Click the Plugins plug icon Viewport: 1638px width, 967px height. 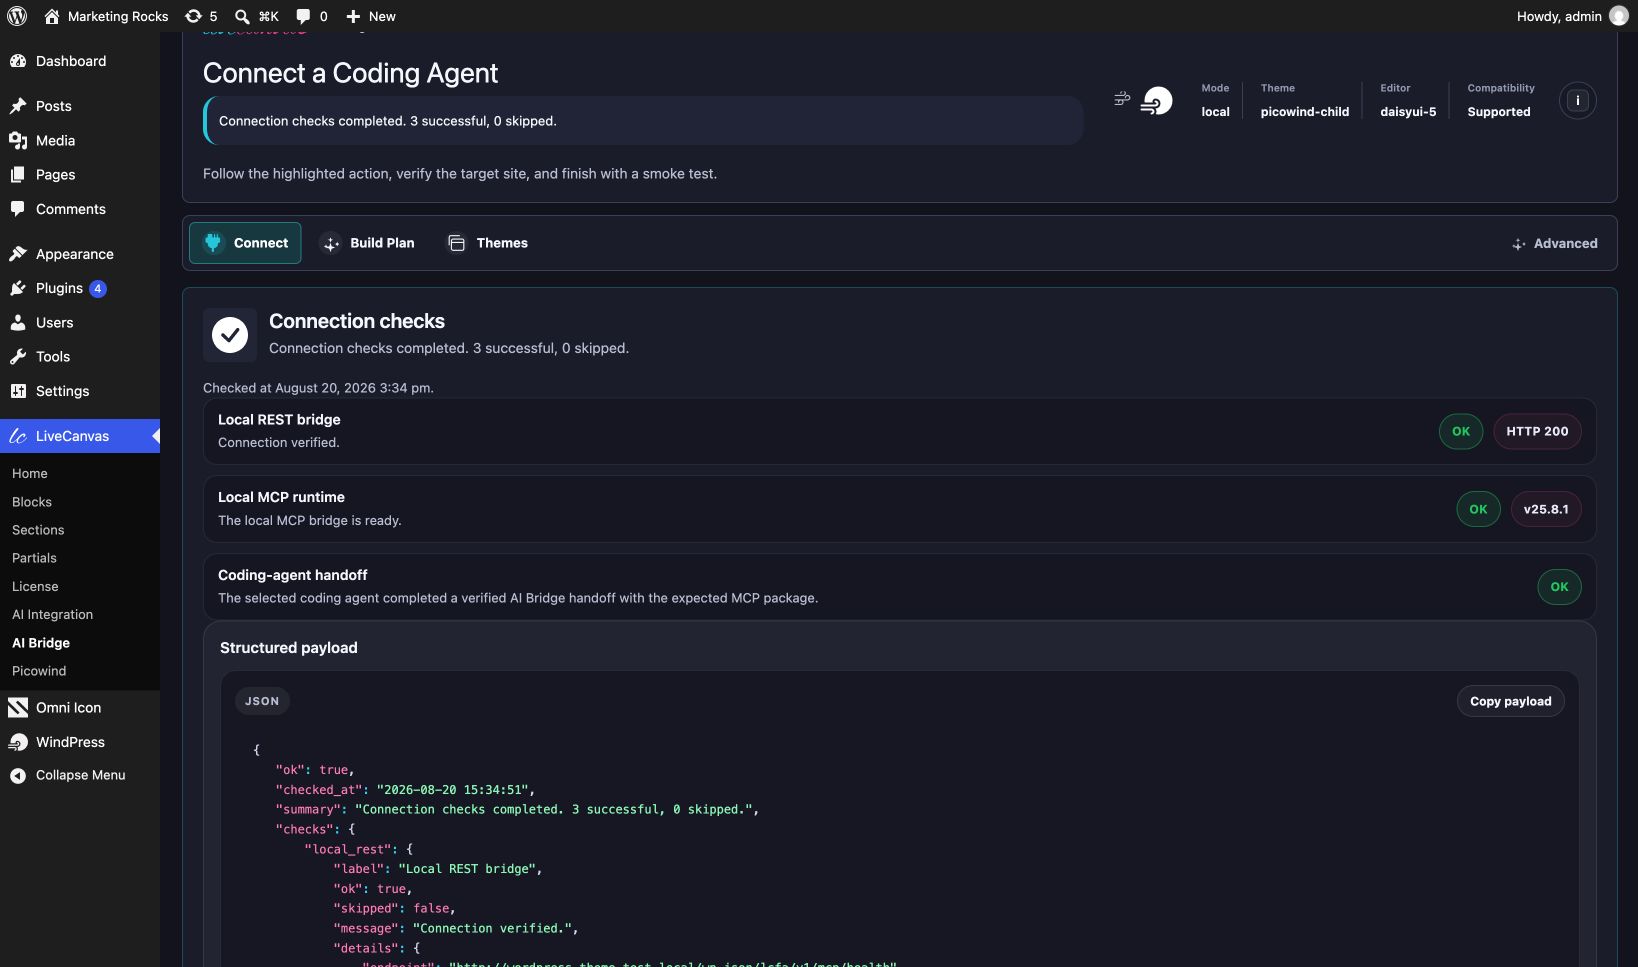click(18, 288)
